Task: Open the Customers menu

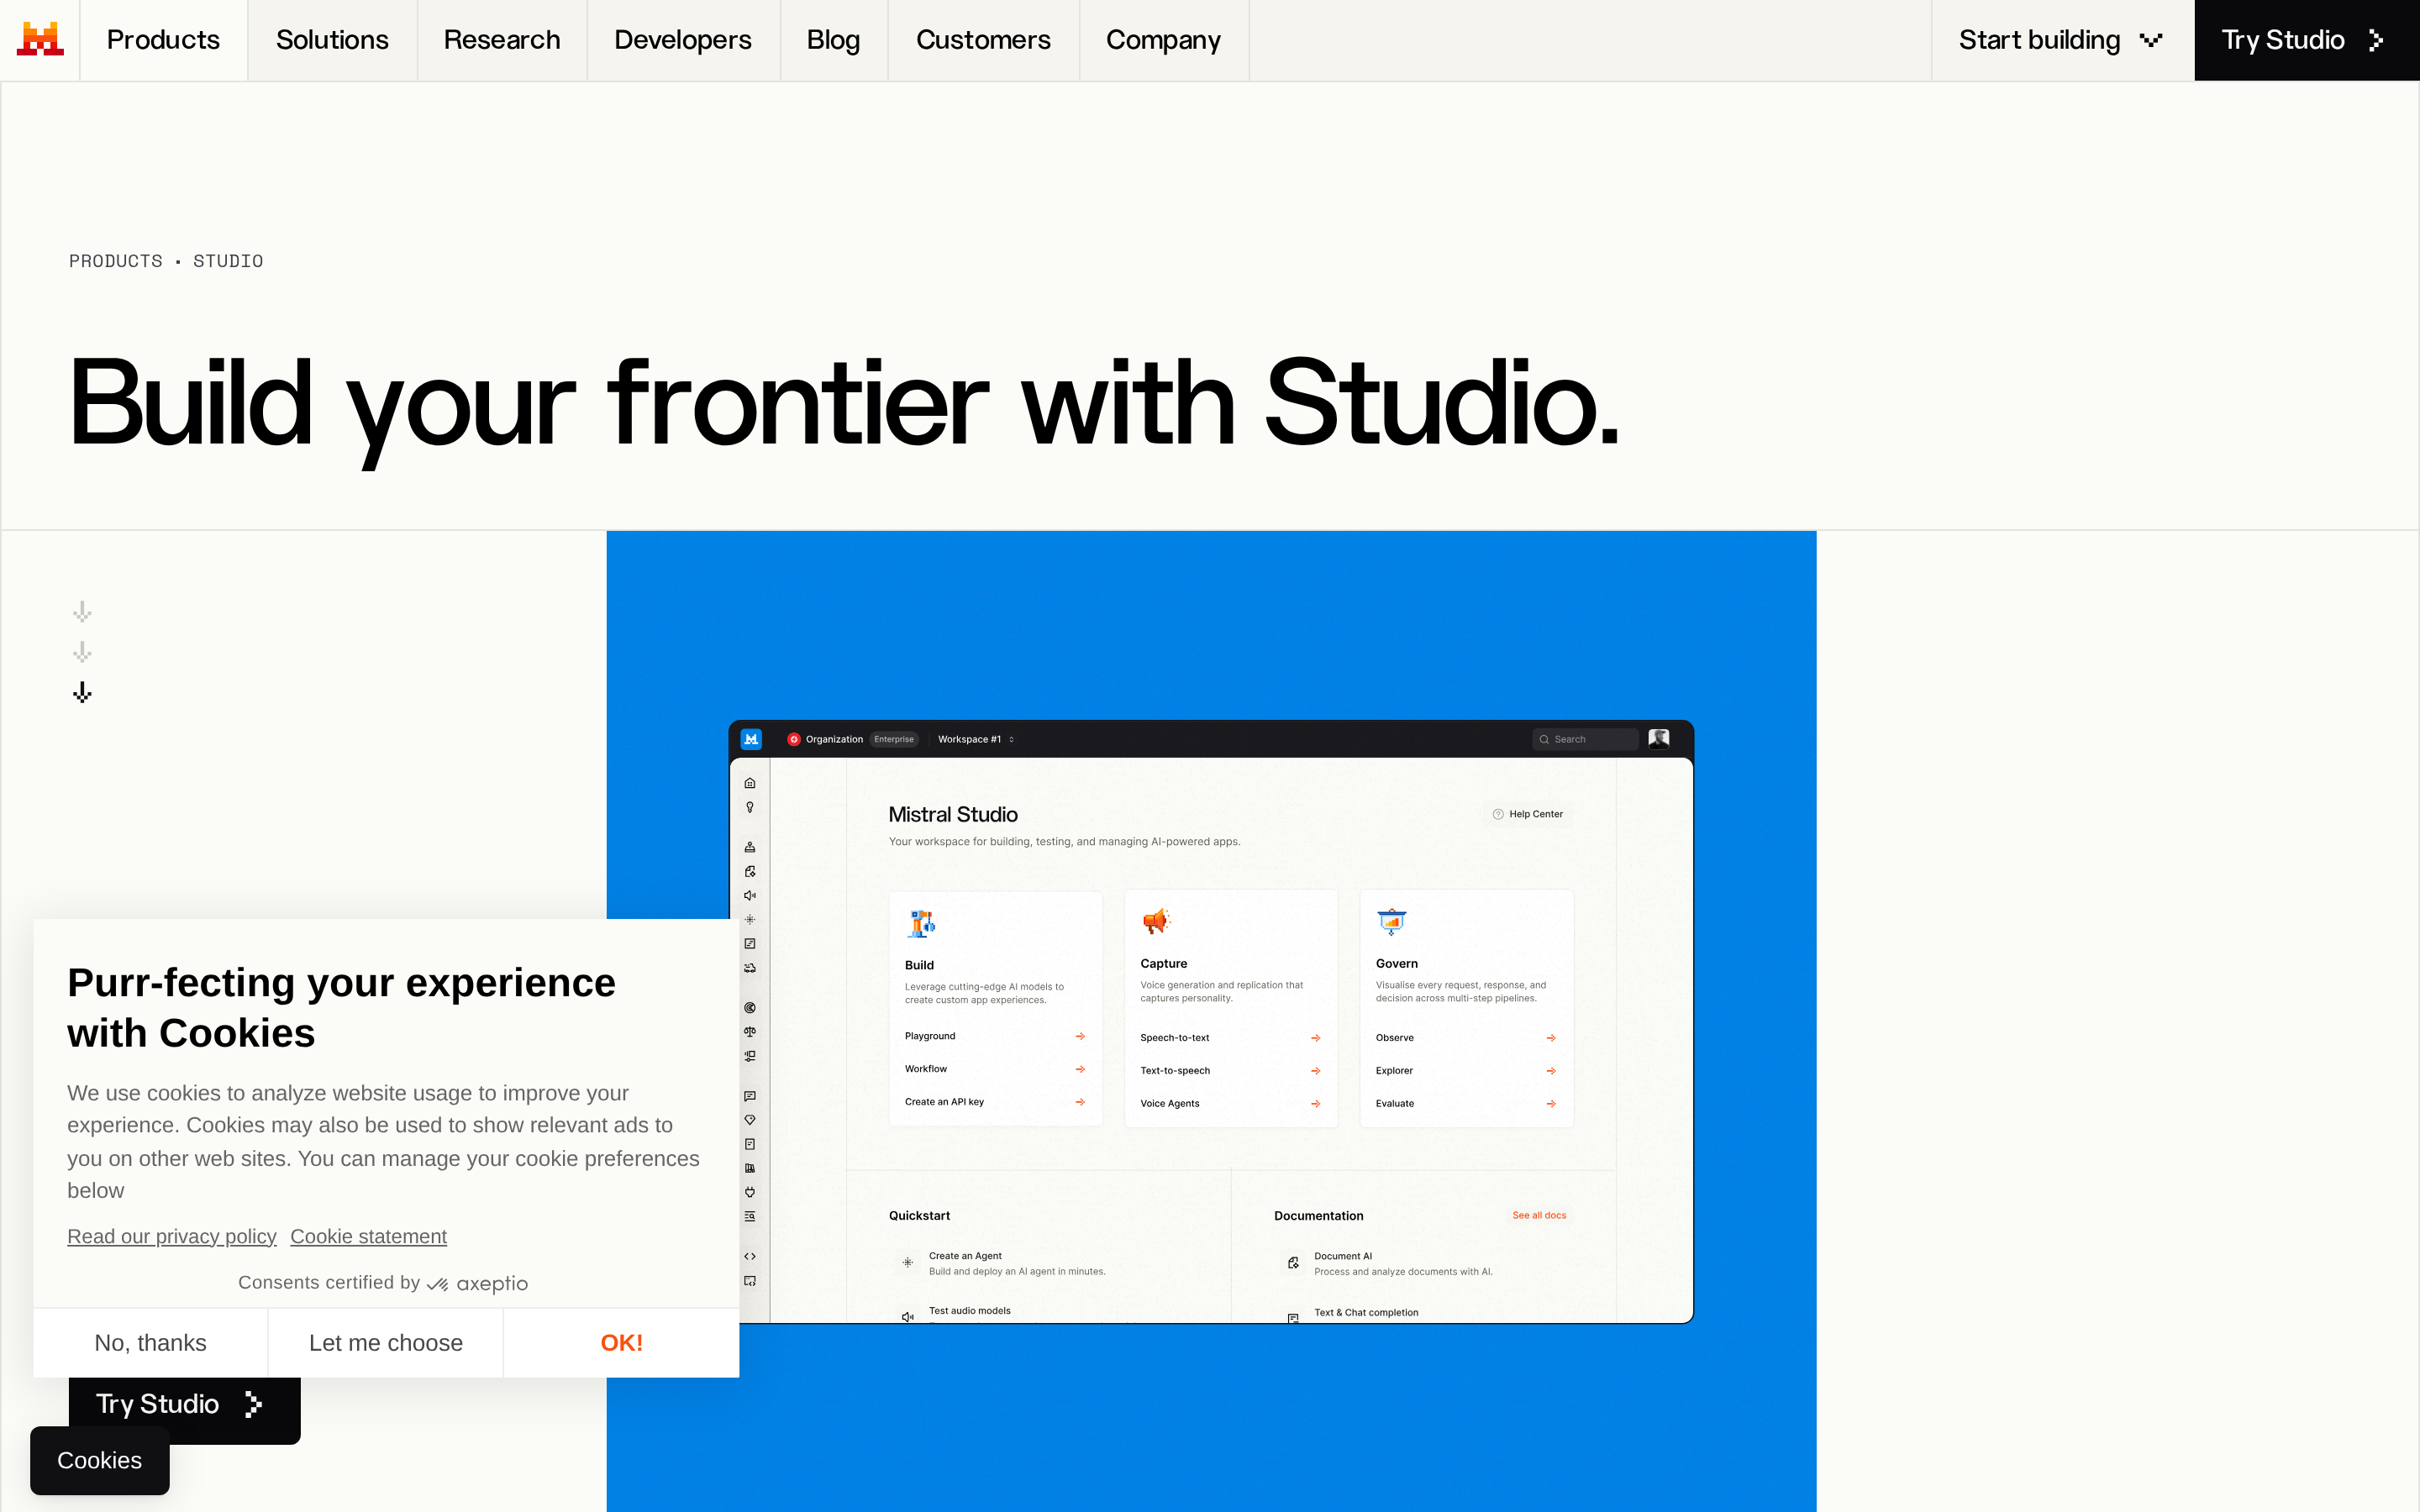Action: click(x=983, y=40)
